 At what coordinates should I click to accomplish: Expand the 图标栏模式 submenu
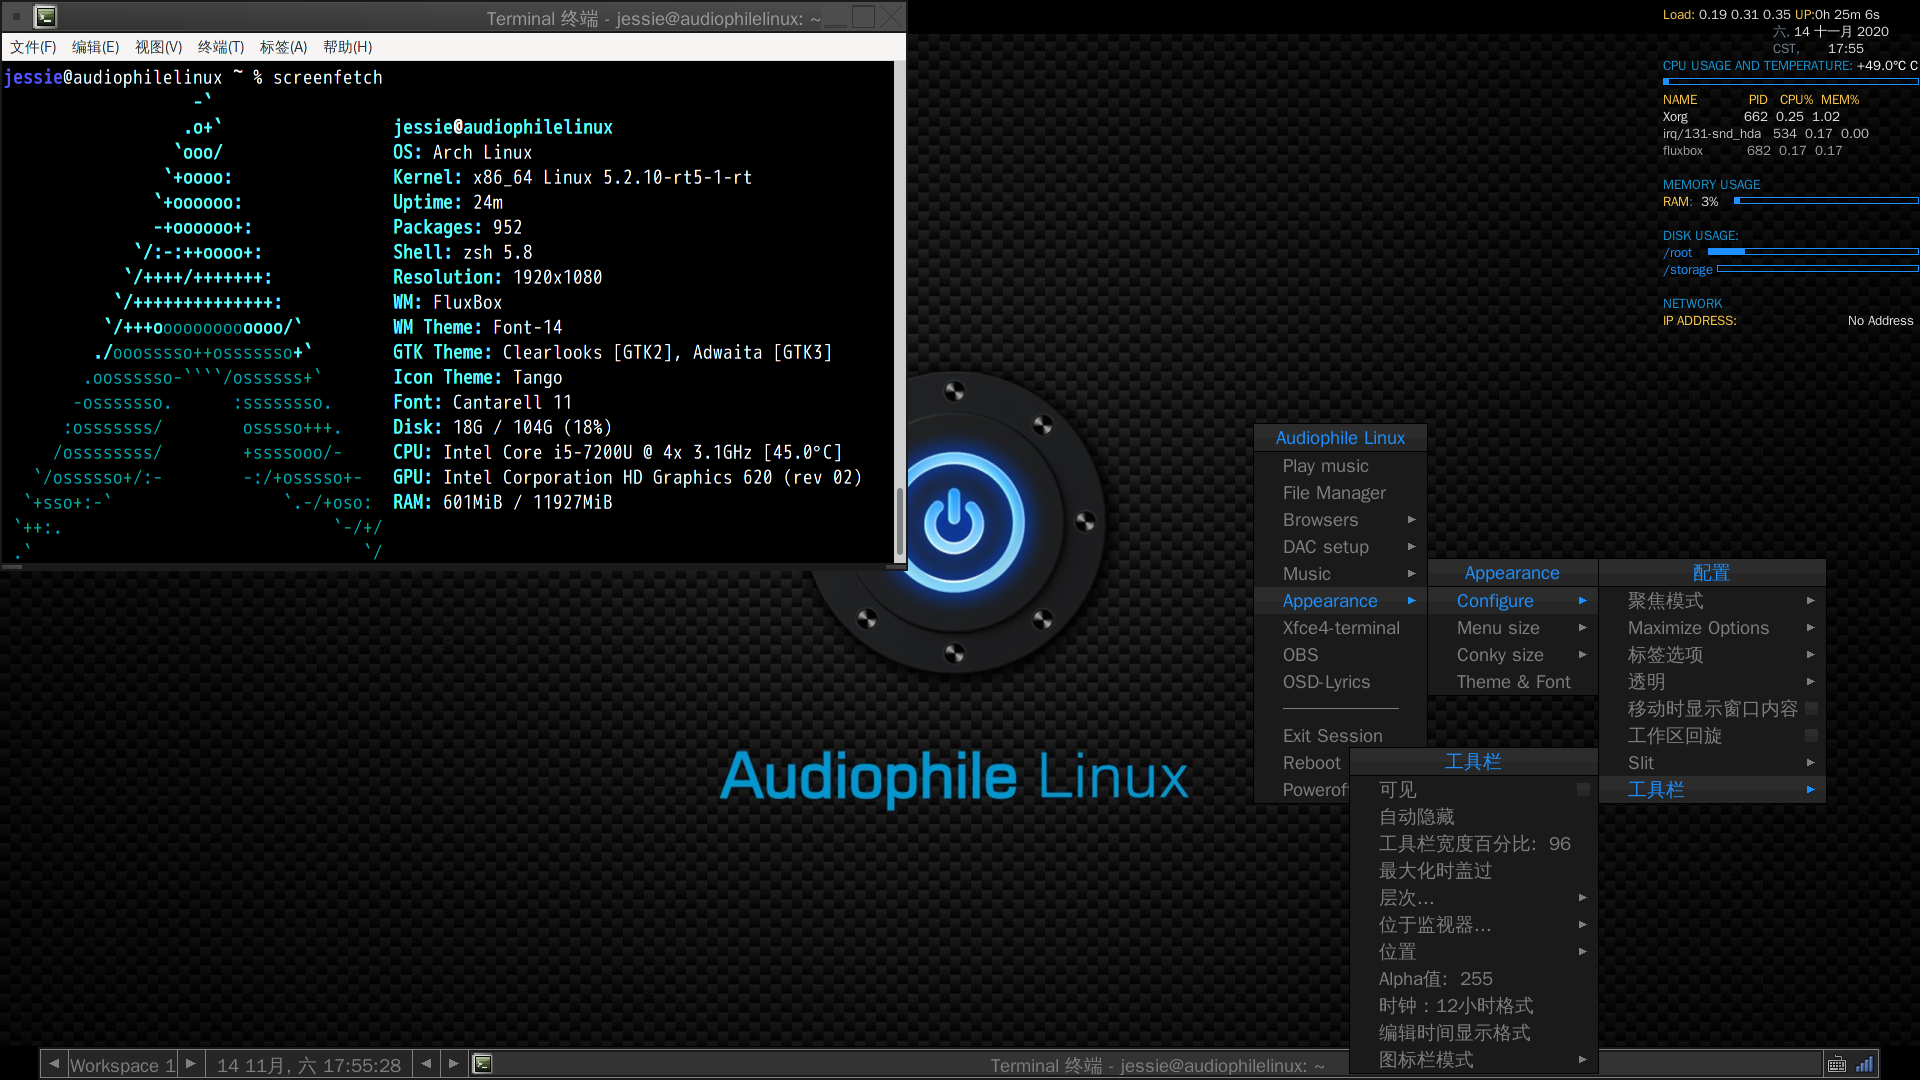tap(1473, 1060)
